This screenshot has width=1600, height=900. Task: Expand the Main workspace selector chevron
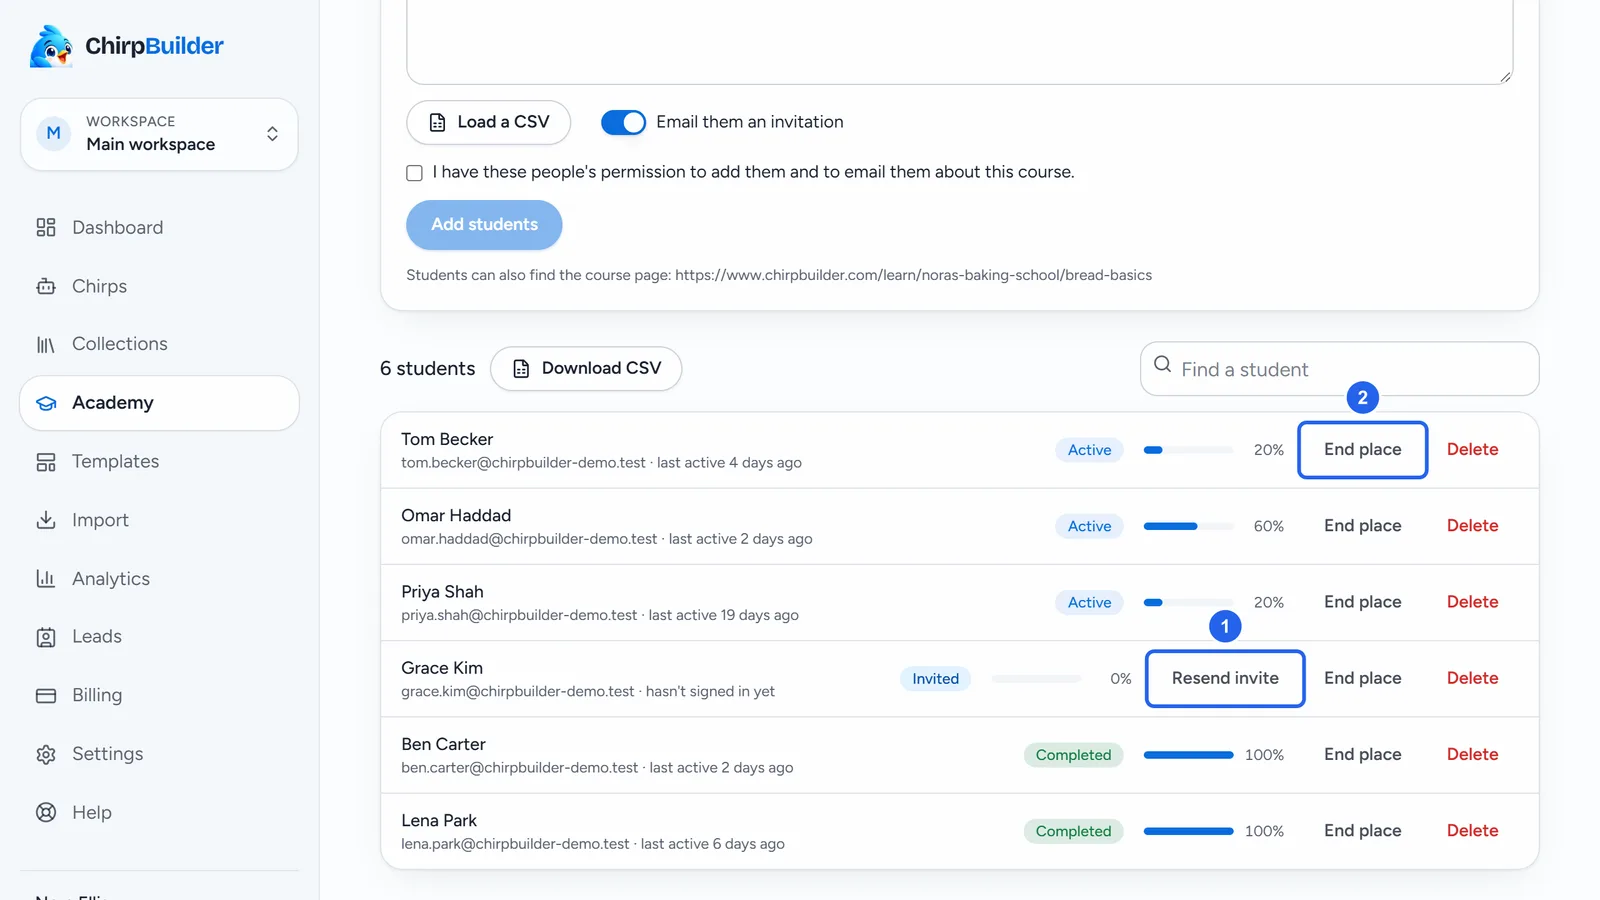(x=272, y=133)
